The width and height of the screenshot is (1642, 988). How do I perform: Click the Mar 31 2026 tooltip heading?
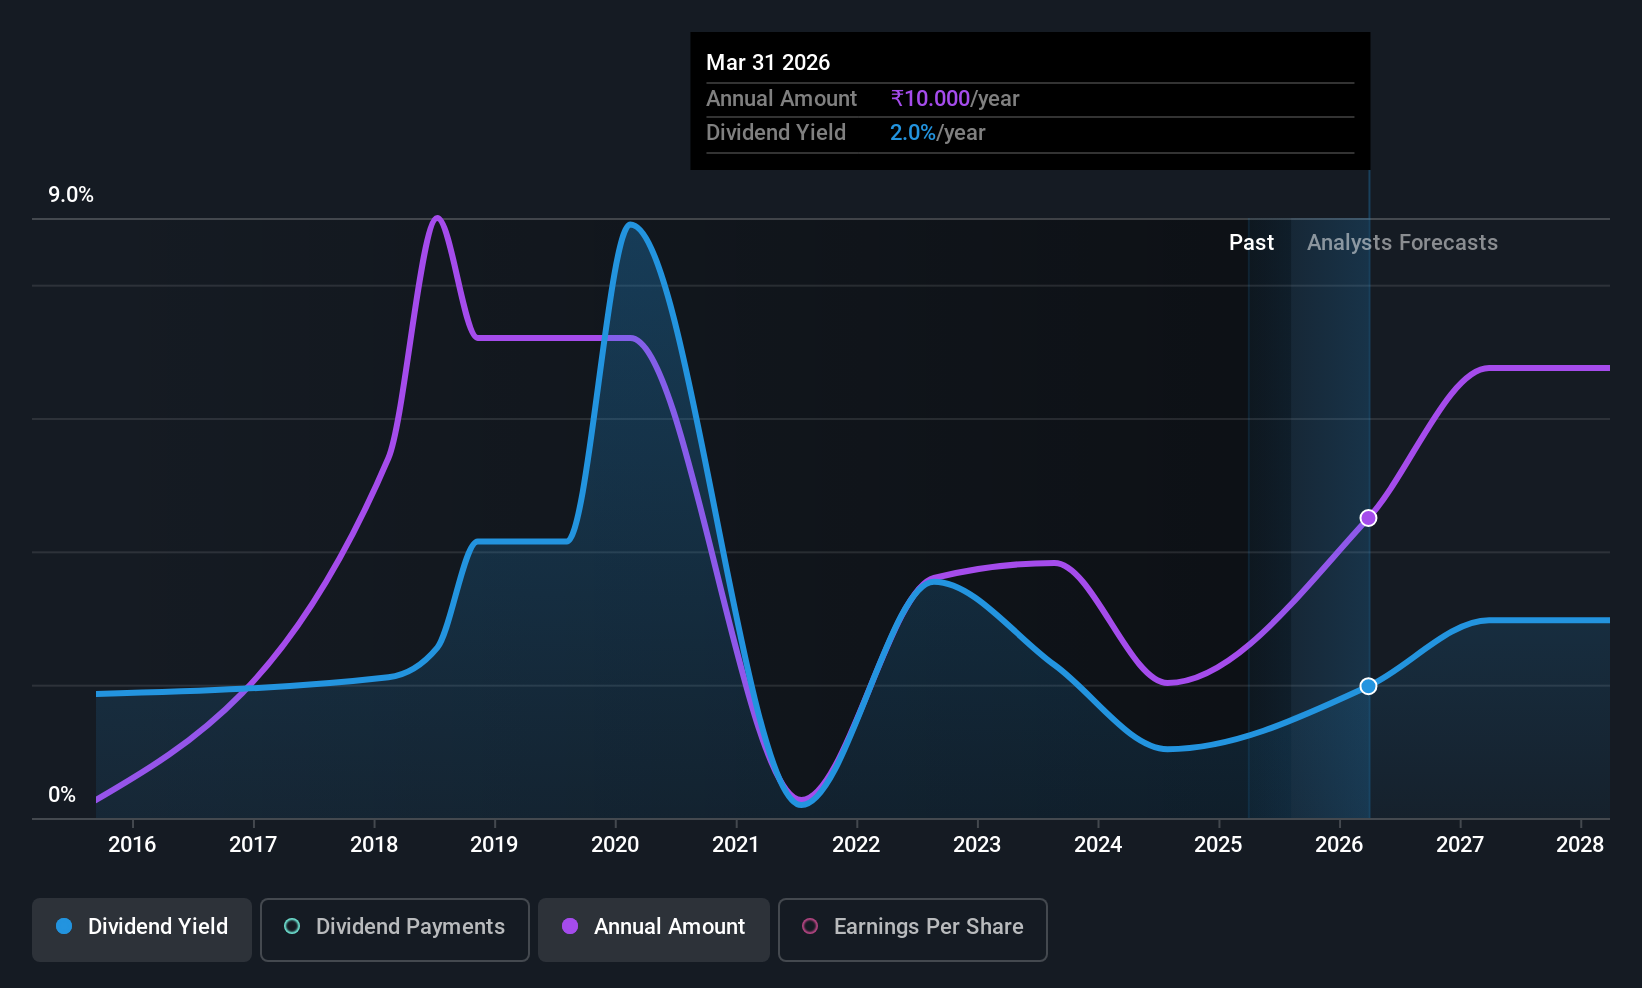[768, 62]
